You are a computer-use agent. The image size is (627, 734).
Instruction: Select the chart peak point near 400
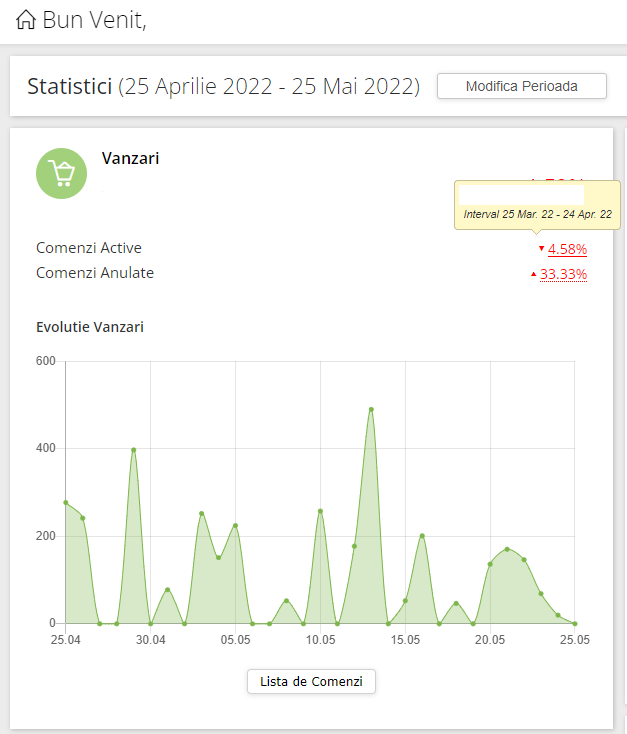(133, 450)
